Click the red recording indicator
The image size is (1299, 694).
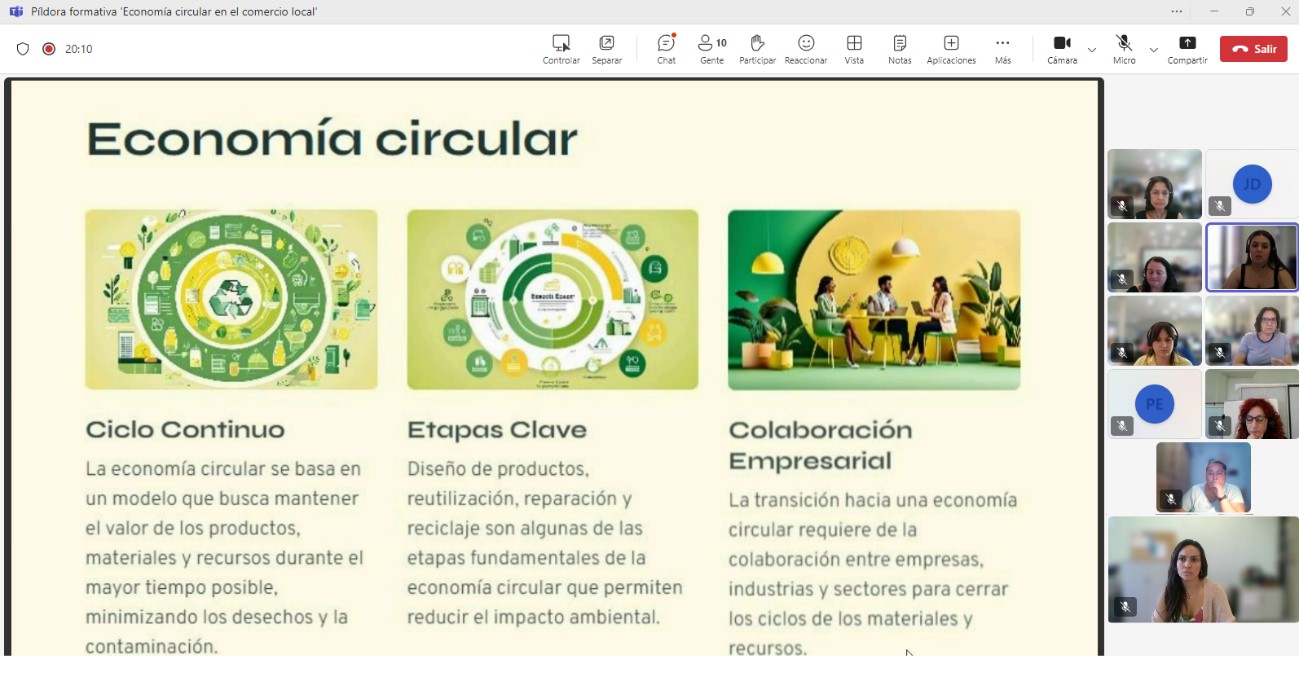point(49,49)
